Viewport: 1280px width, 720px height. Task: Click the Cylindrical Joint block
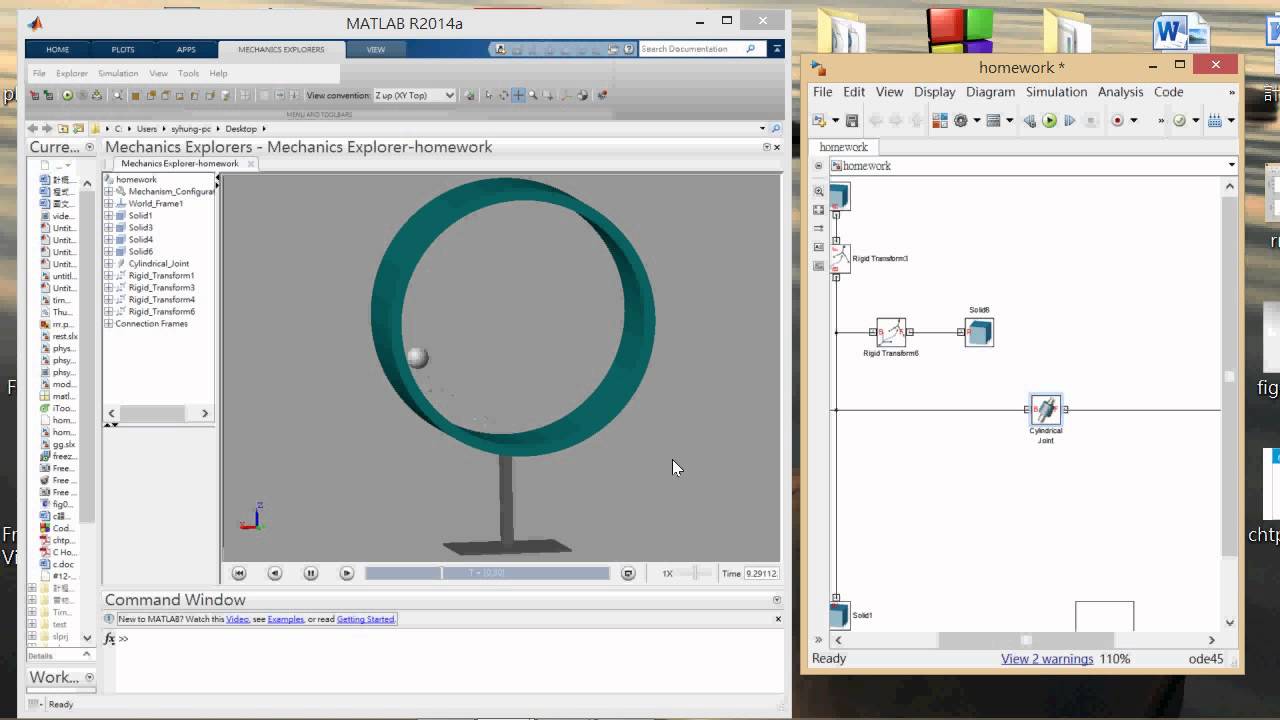[x=1046, y=409]
